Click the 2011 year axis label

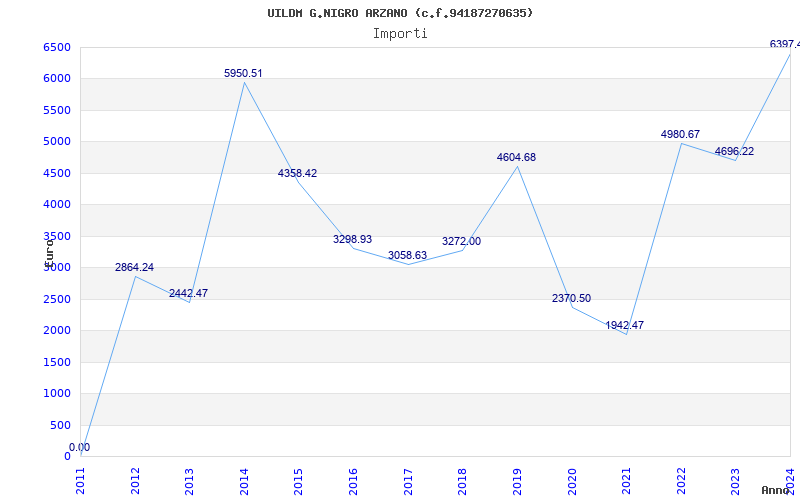click(x=81, y=481)
